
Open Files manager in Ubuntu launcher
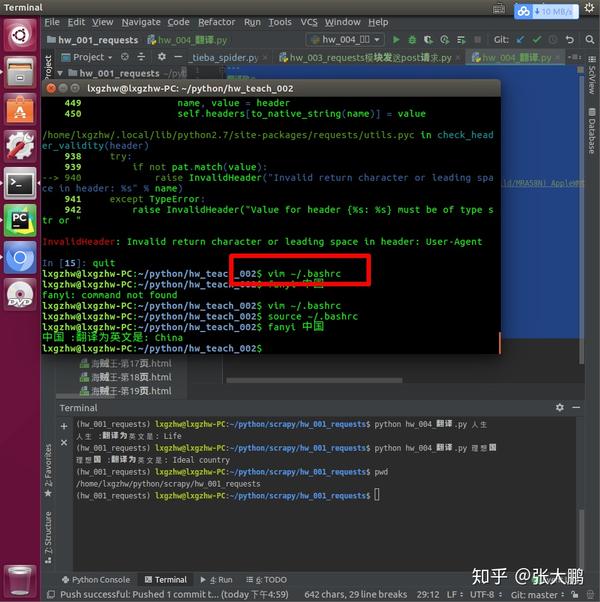pyautogui.click(x=20, y=72)
